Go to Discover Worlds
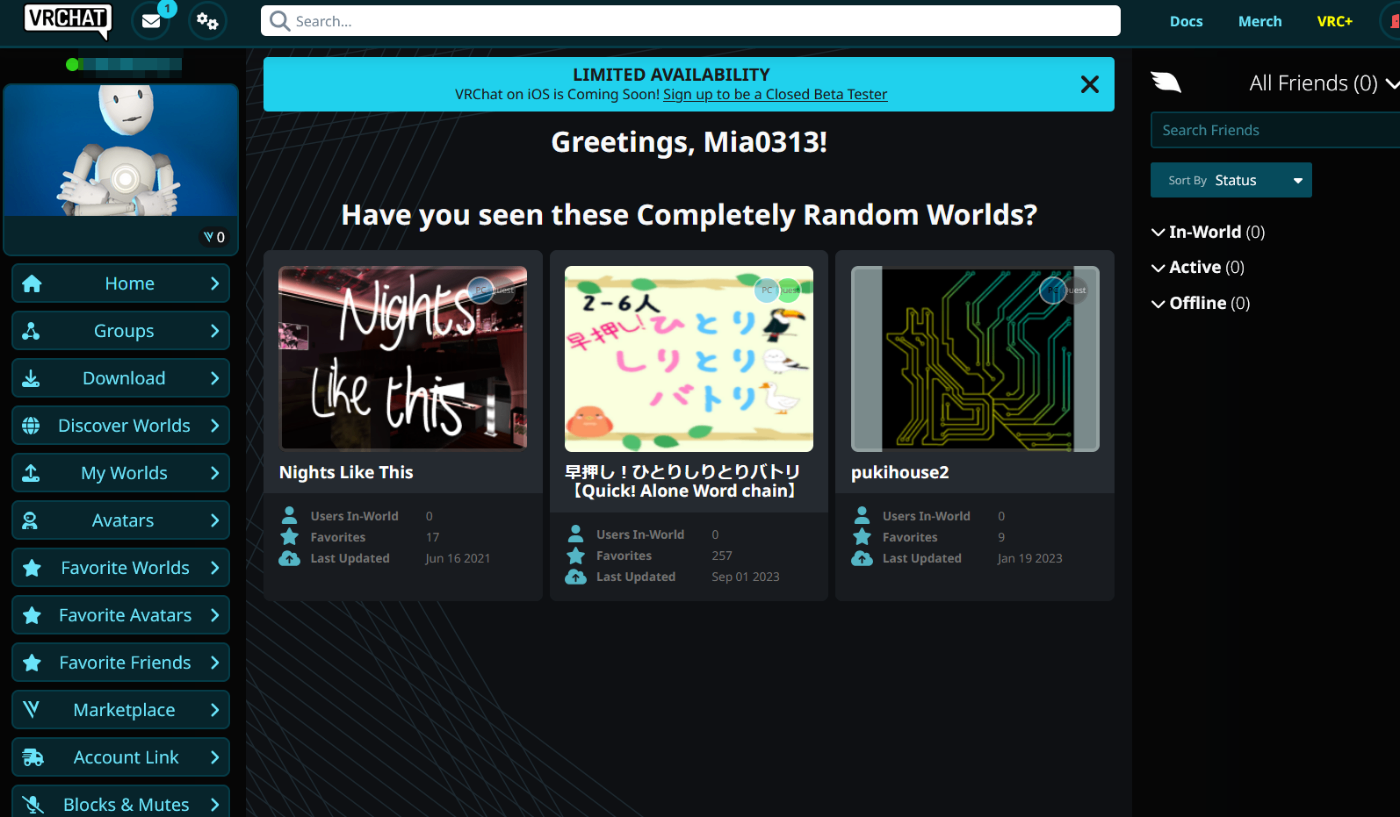 [x=121, y=426]
